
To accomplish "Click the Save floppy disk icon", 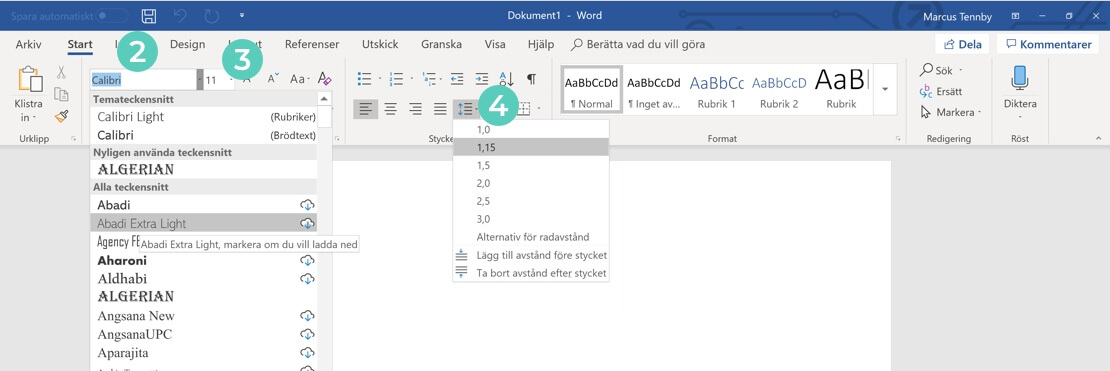I will pos(149,16).
